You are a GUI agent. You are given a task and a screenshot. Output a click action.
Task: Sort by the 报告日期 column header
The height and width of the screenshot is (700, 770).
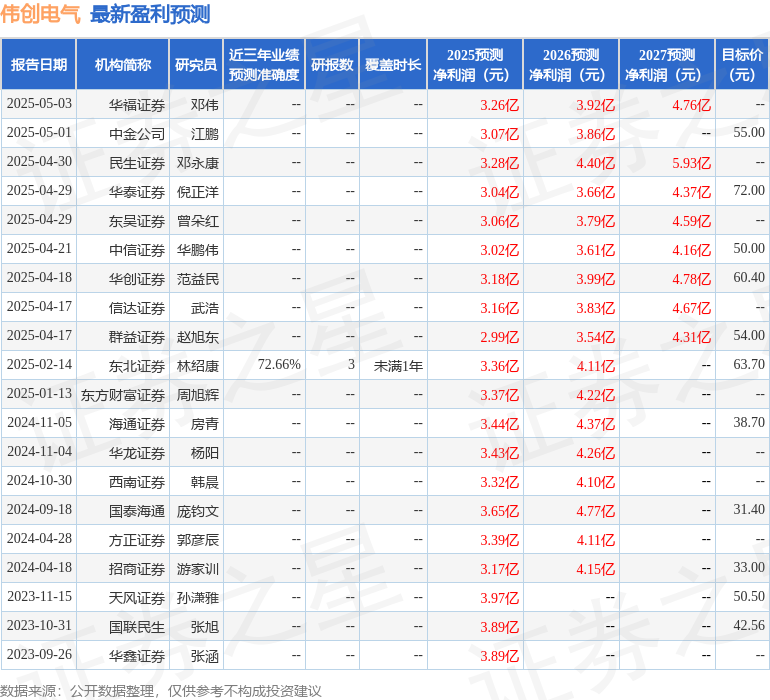(x=39, y=65)
